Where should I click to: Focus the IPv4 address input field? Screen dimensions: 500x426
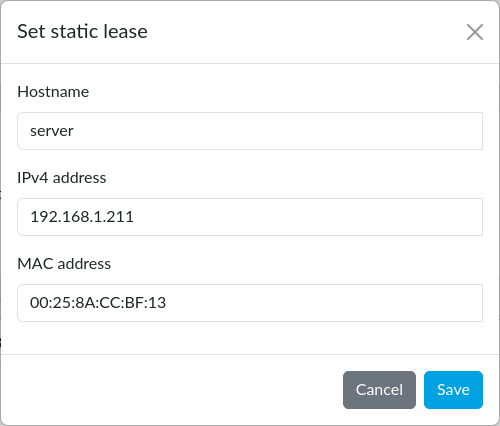(x=250, y=217)
